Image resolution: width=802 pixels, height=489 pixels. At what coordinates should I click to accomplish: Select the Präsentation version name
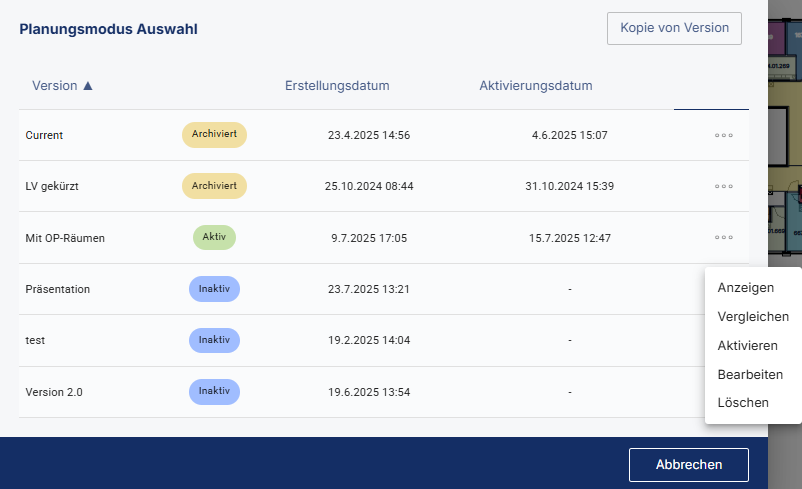[x=58, y=289]
